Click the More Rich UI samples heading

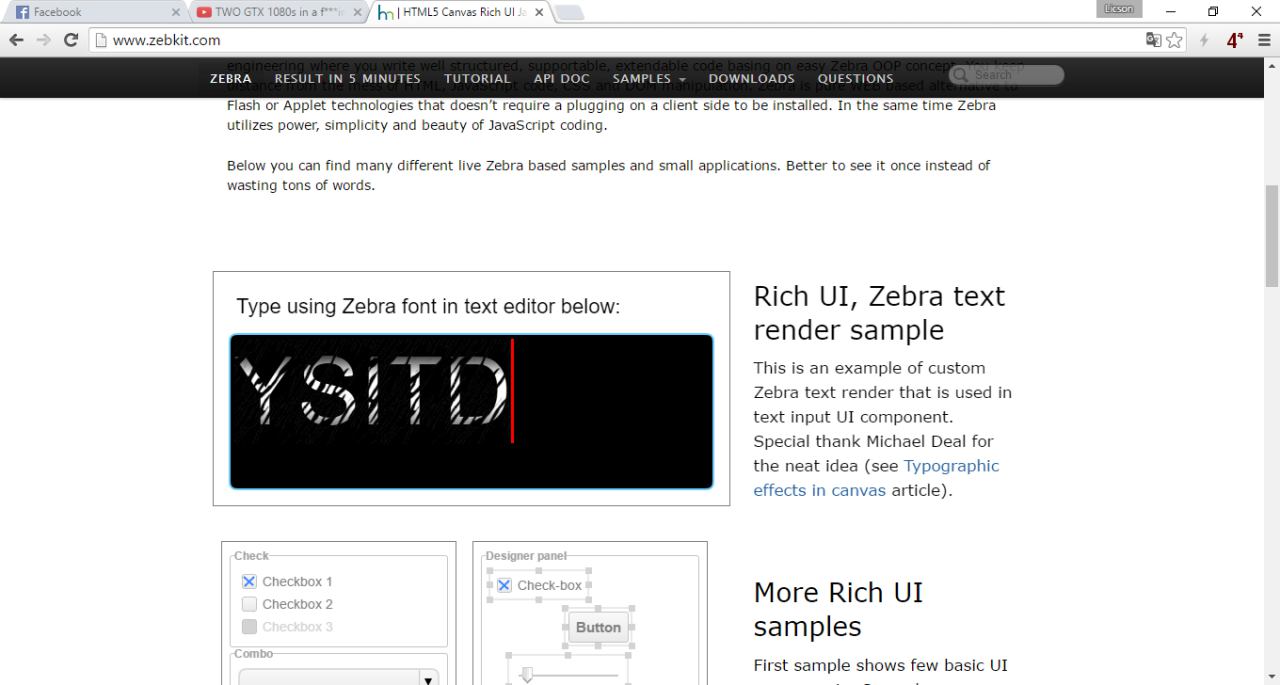838,609
